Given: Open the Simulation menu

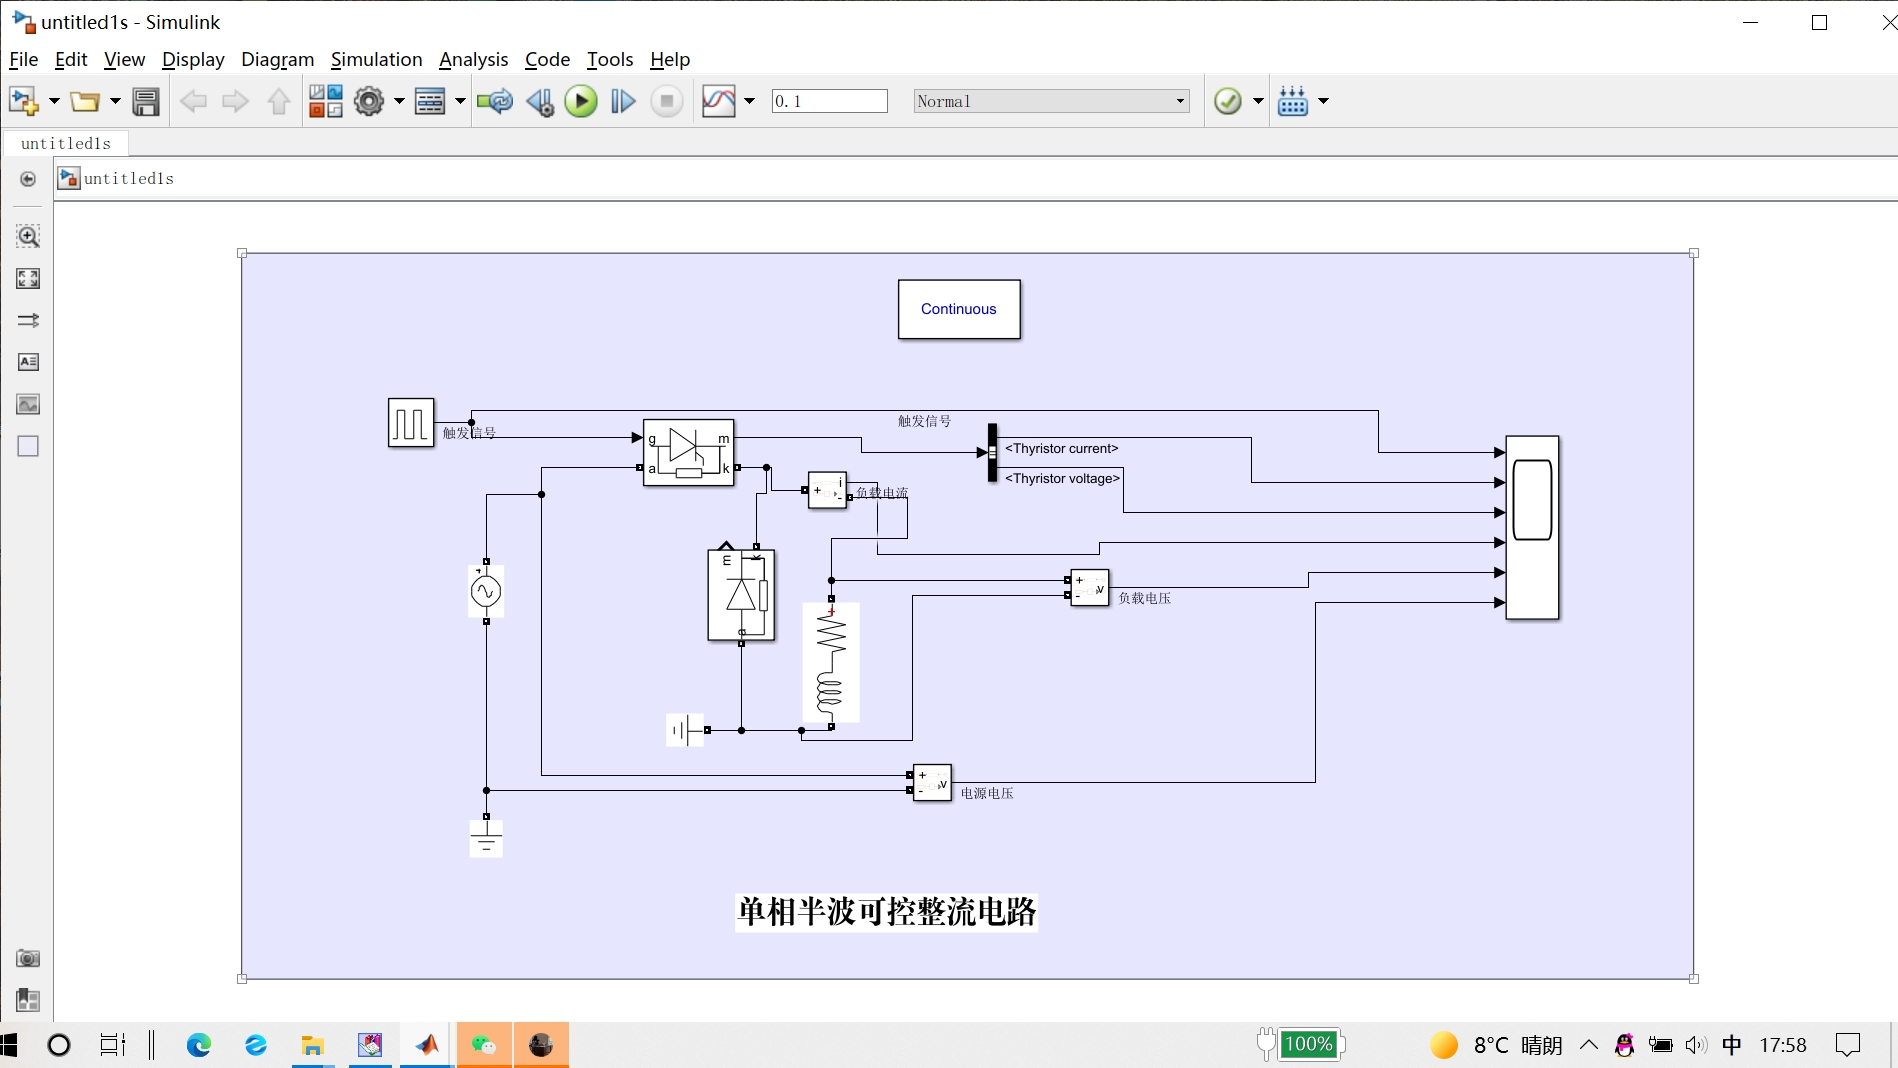Looking at the screenshot, I should click(376, 60).
